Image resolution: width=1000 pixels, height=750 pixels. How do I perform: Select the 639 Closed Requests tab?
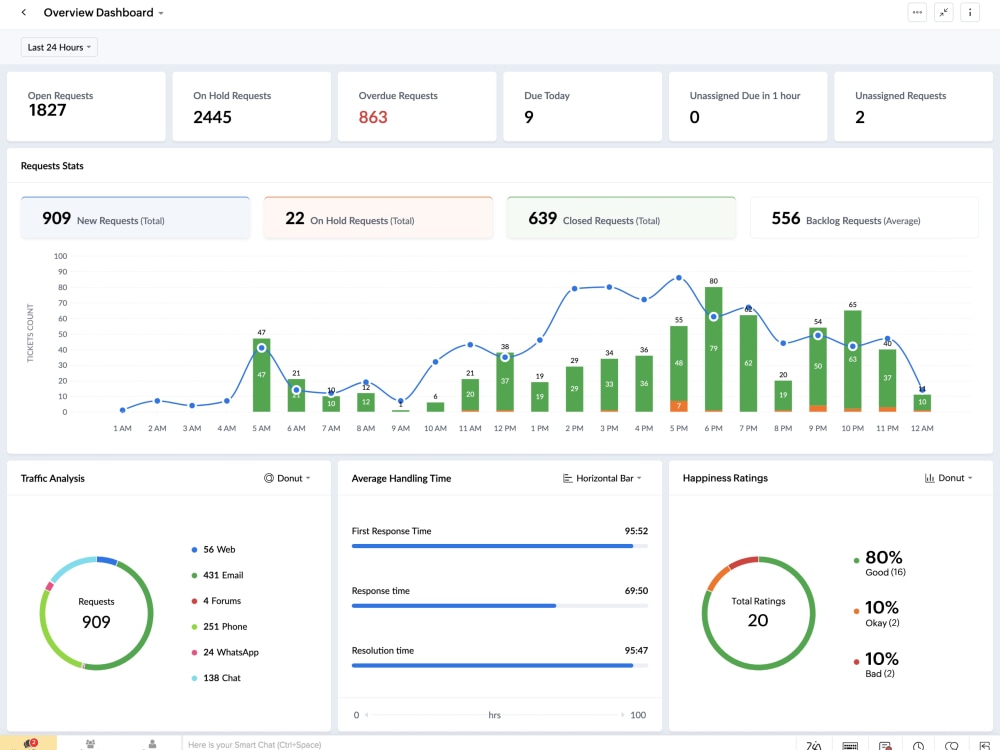(x=621, y=217)
